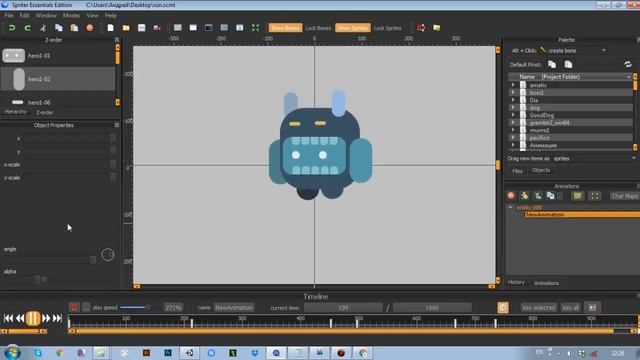Expand the munro1 folder
The height and width of the screenshot is (360, 640).
(x=513, y=130)
